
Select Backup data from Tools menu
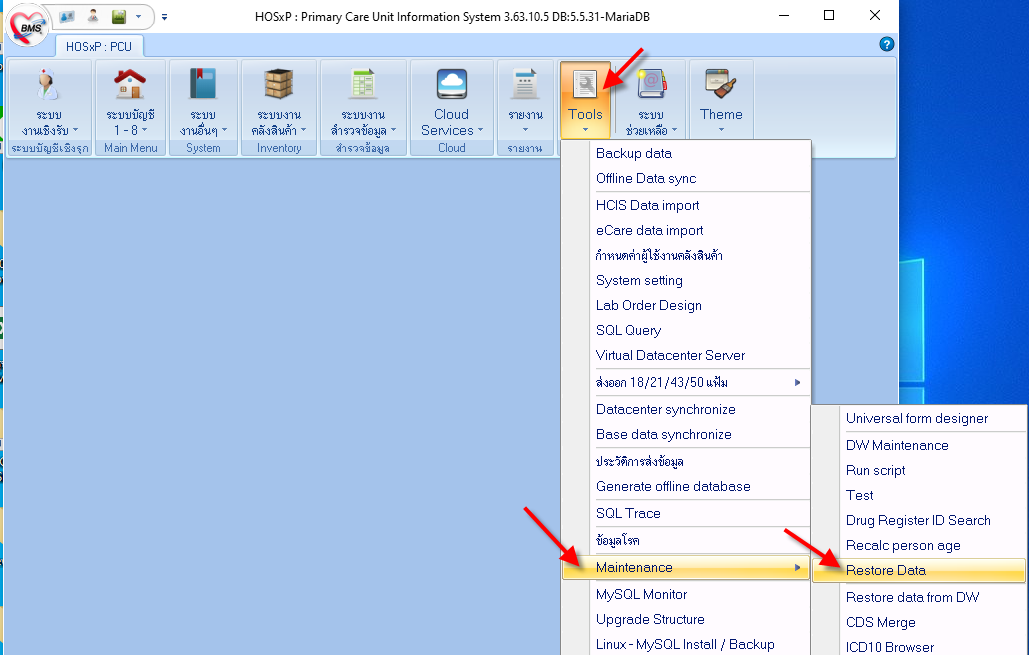pos(686,154)
